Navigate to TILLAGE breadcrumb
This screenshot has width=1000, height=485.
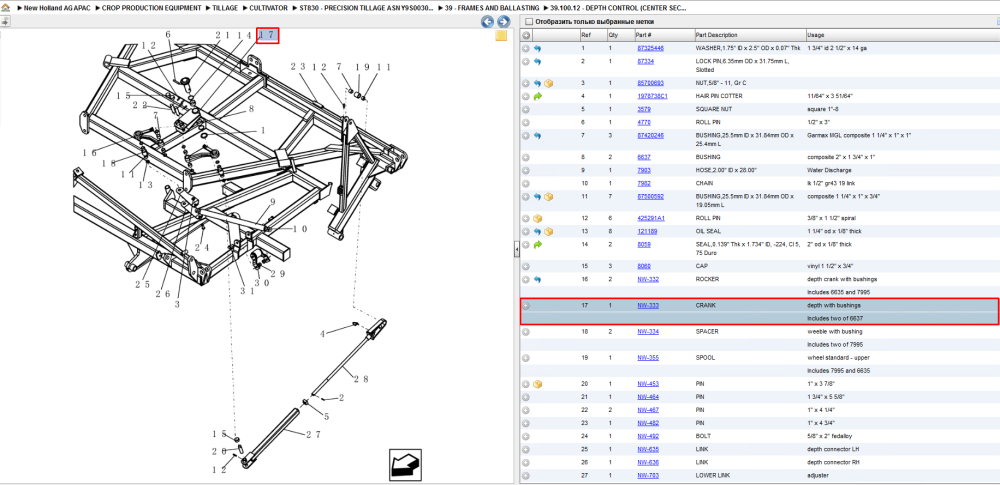tap(224, 8)
